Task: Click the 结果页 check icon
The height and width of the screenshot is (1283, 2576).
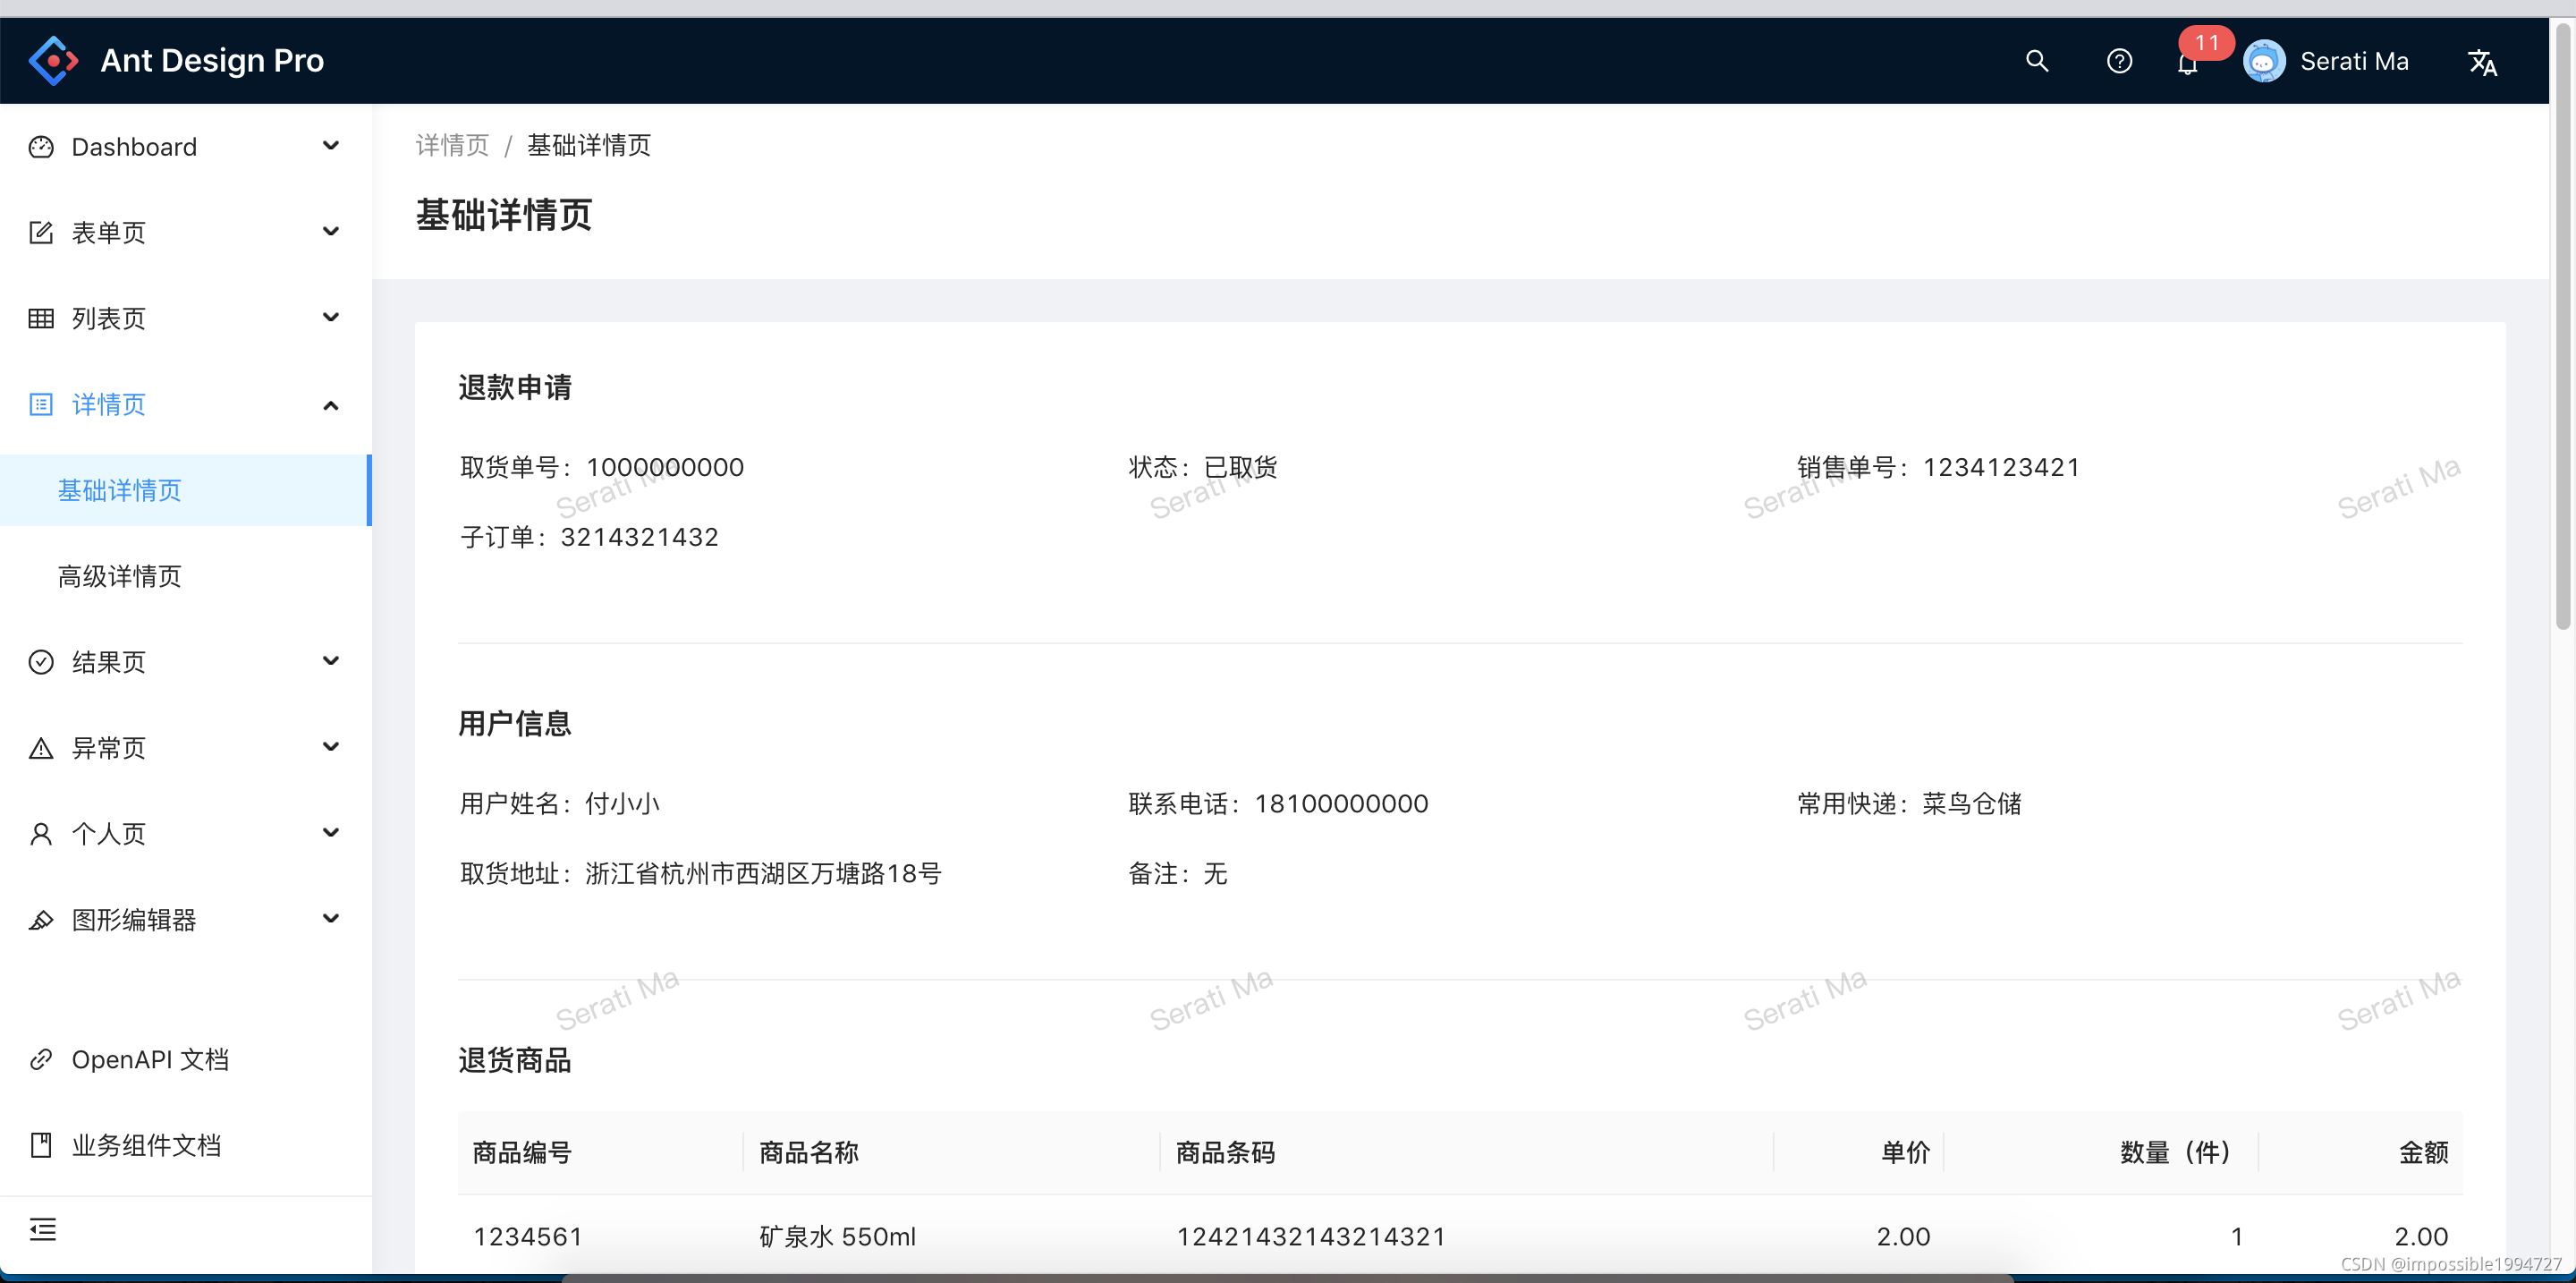Action: click(41, 661)
